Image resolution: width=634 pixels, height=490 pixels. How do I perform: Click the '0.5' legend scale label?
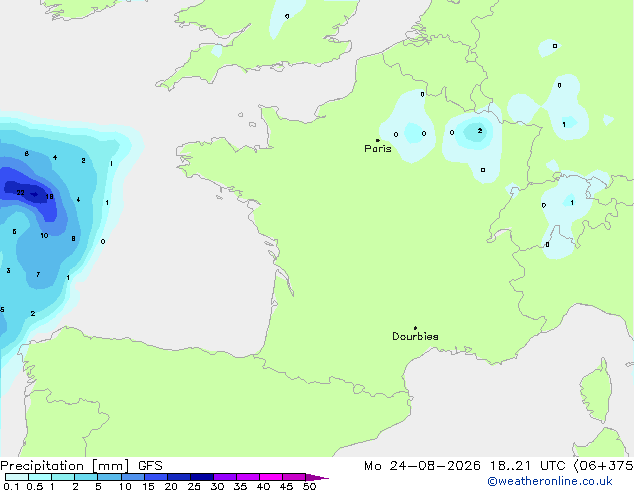tap(35, 486)
